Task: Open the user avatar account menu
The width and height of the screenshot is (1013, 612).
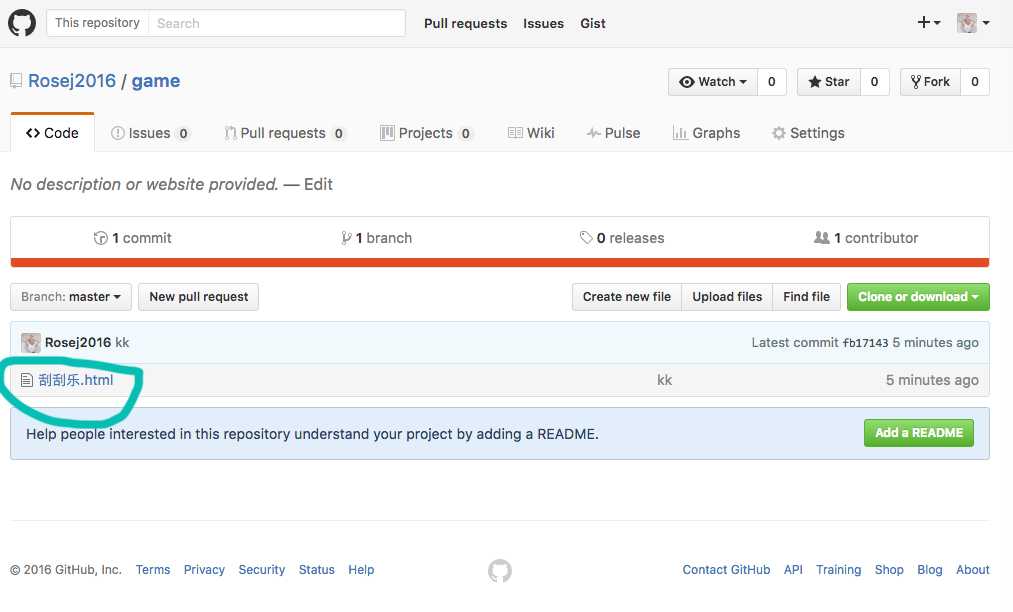Action: click(x=973, y=23)
